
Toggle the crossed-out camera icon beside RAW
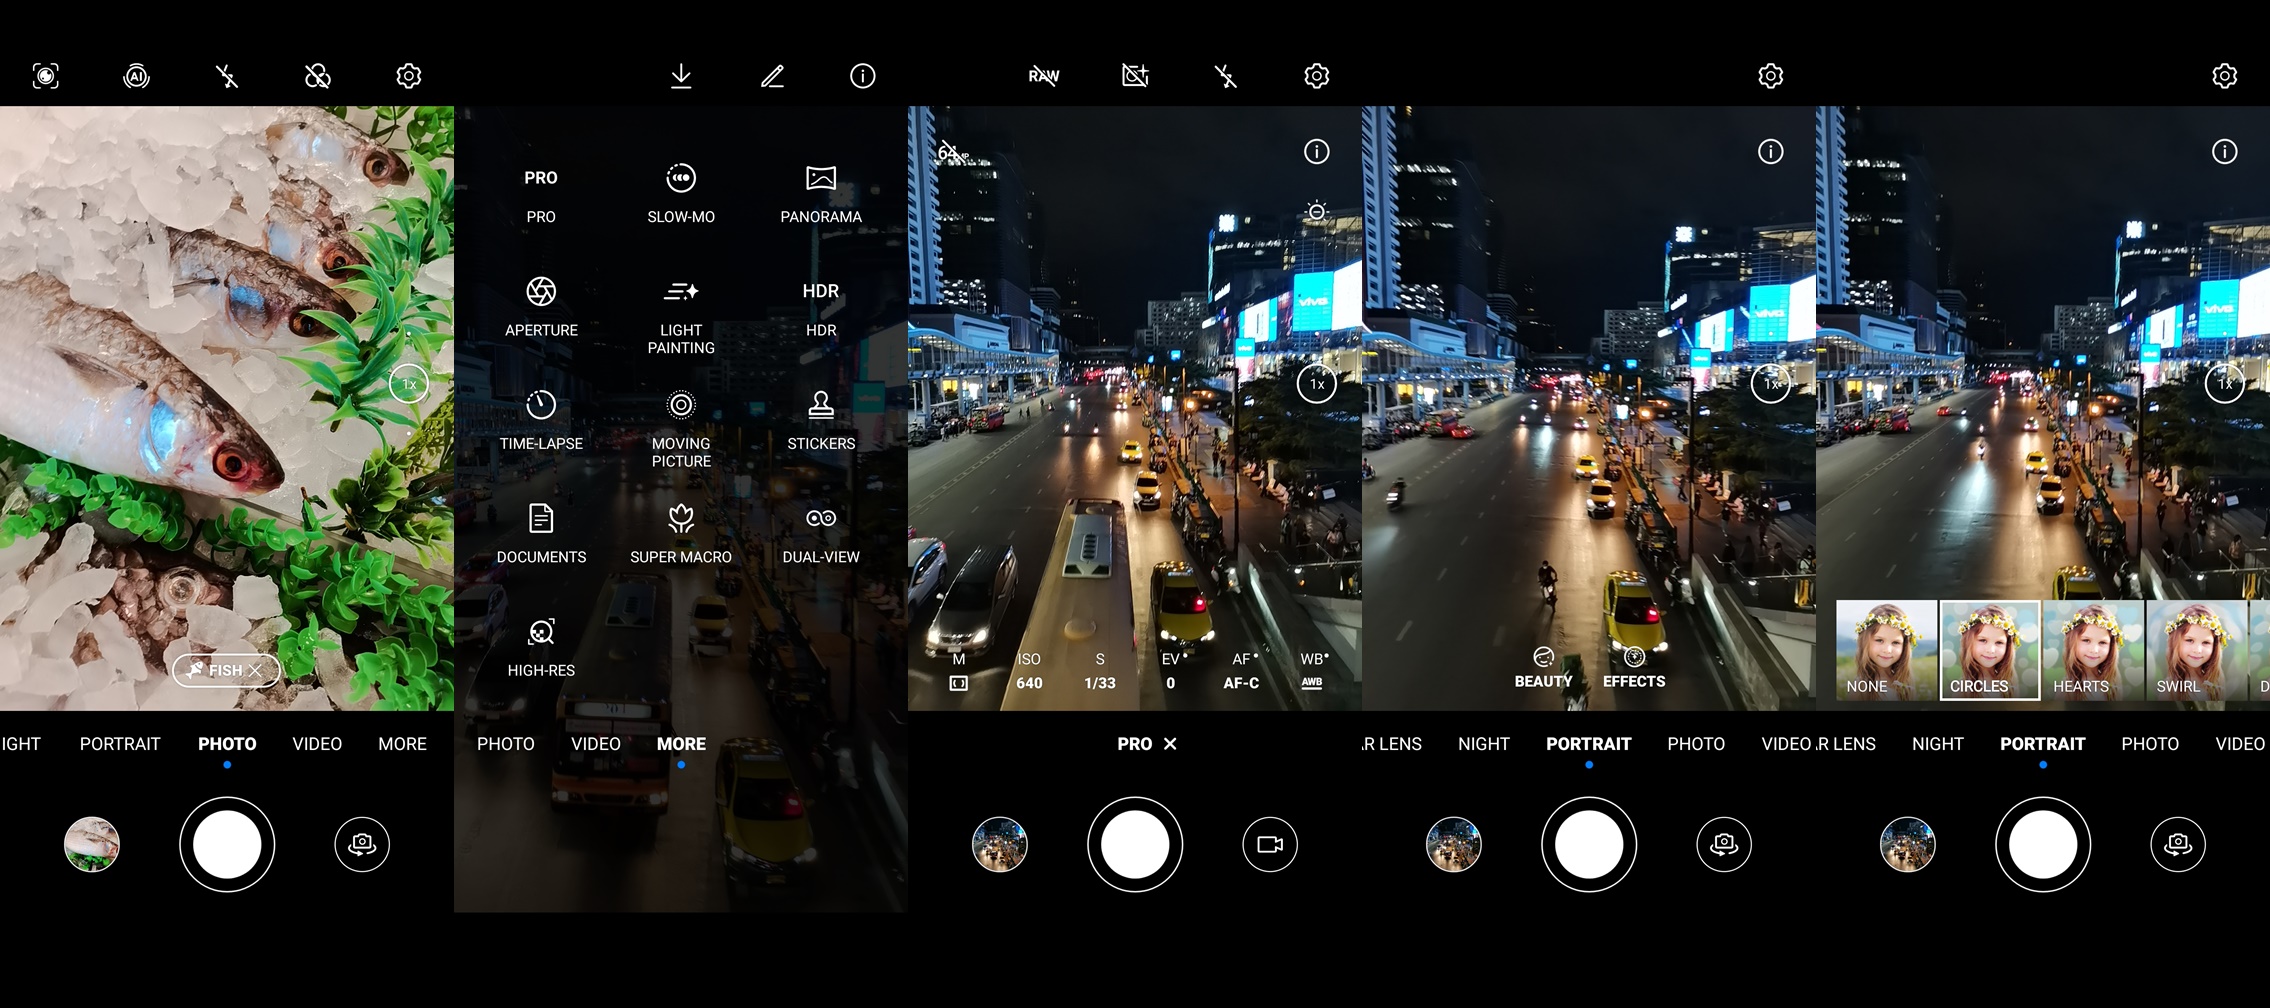pos(1135,76)
